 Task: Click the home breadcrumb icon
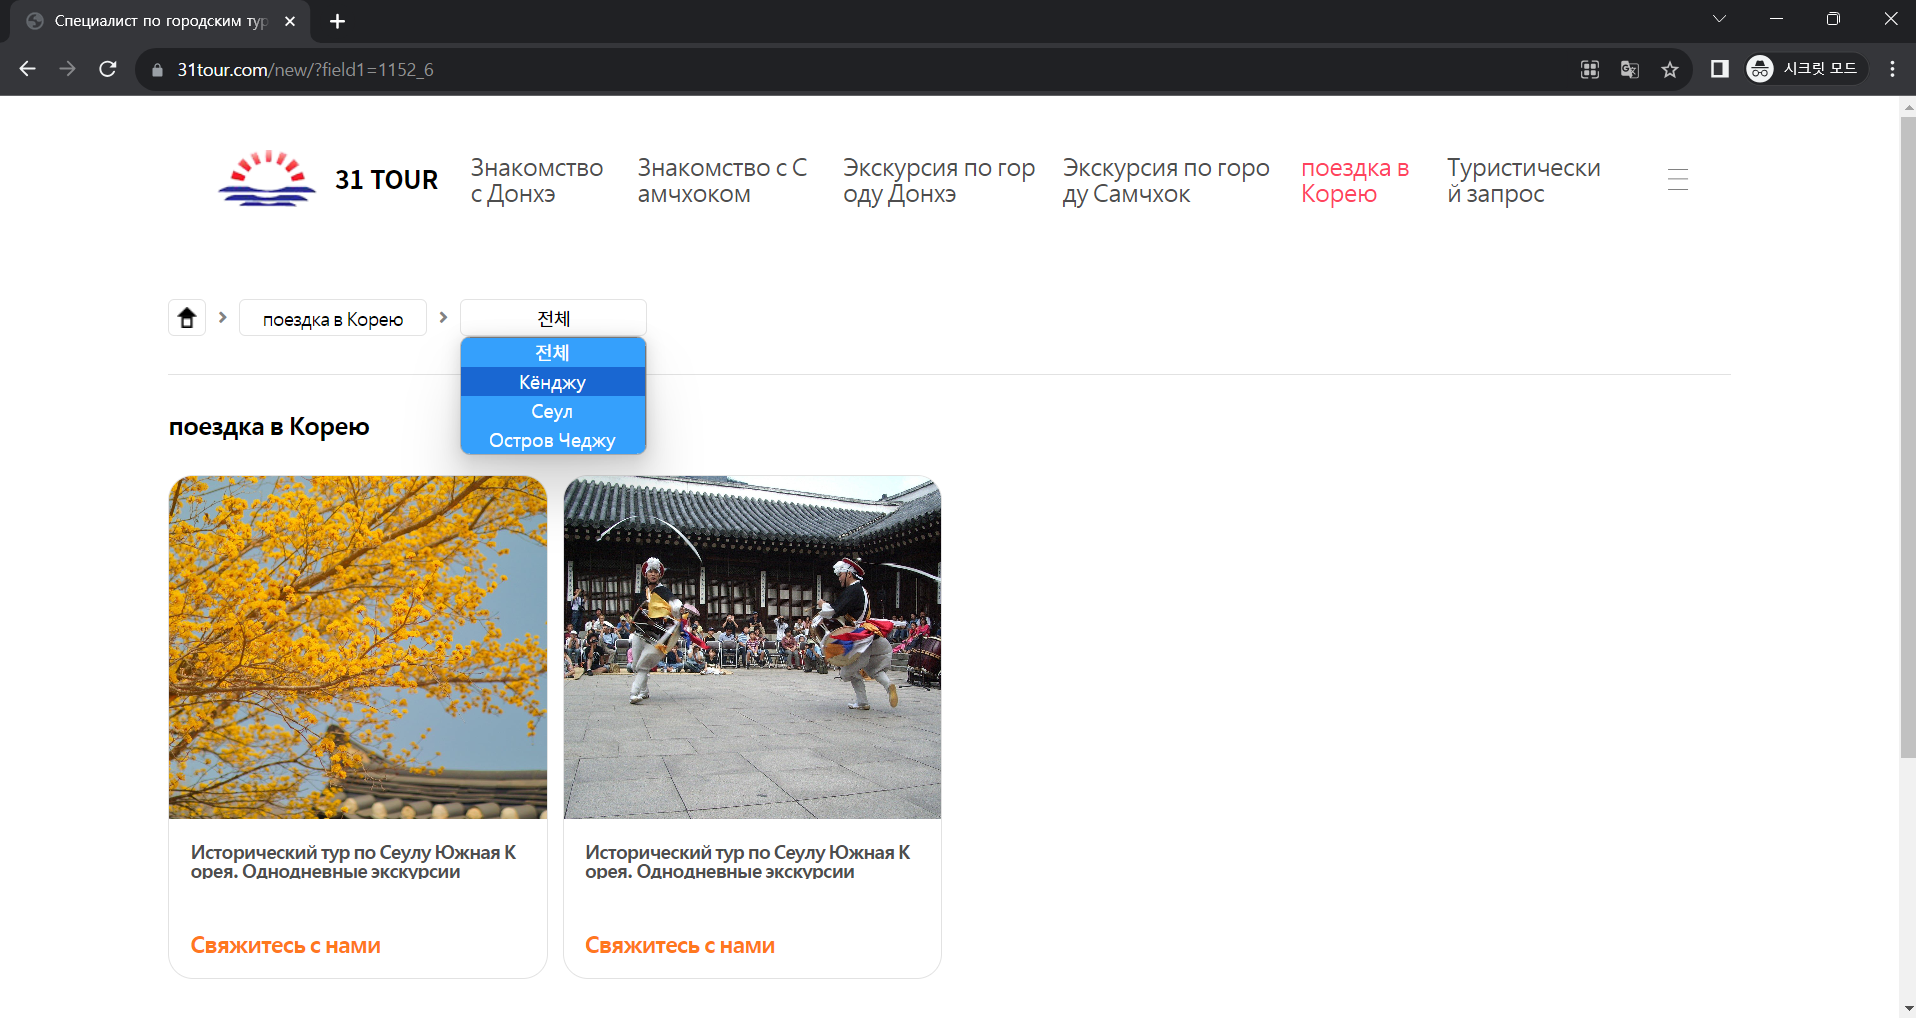pyautogui.click(x=187, y=318)
